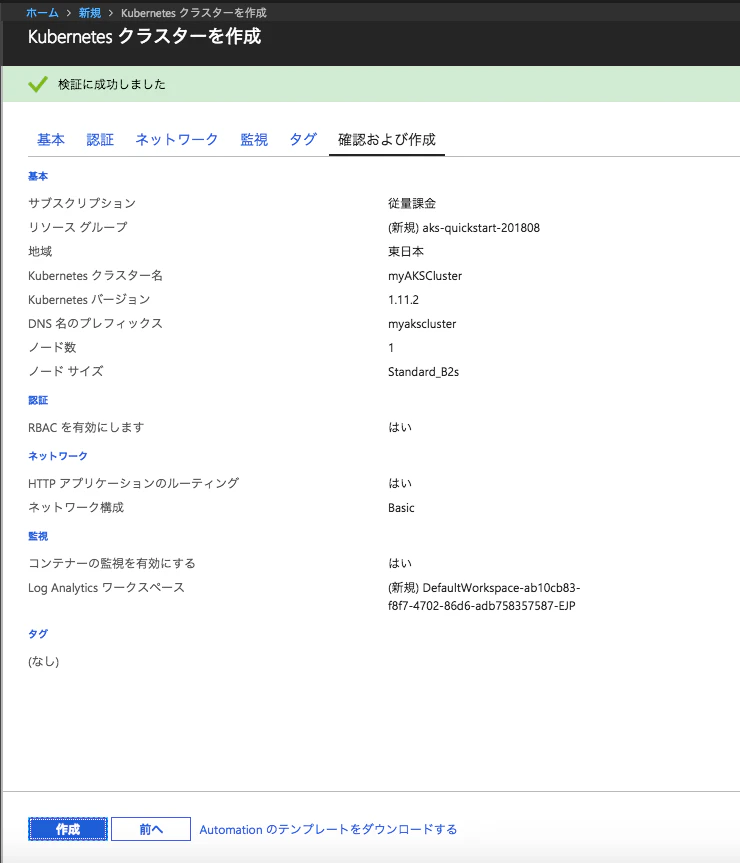Download the Automation template link

coord(328,829)
